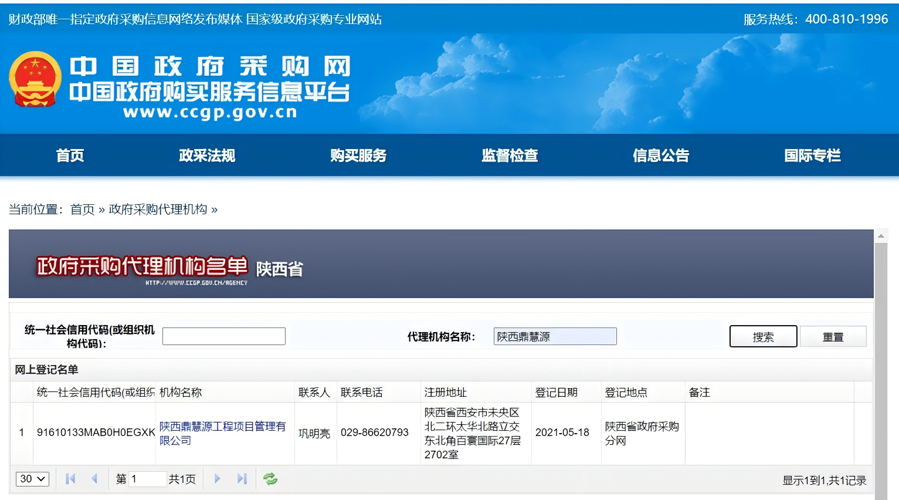Click the last page pagination icon
The height and width of the screenshot is (500, 899).
(x=242, y=479)
